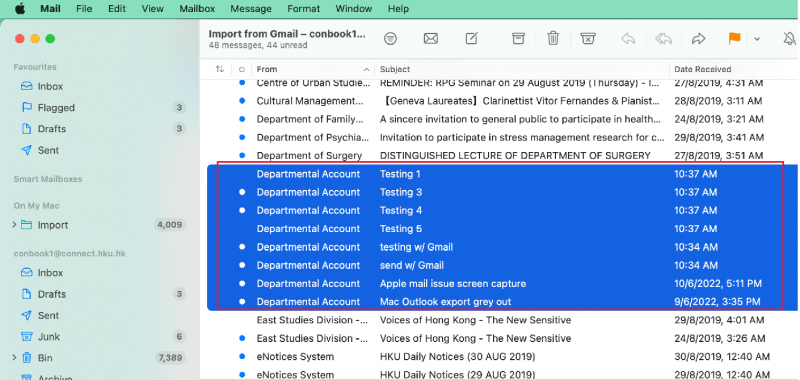The height and width of the screenshot is (380, 800).
Task: Open the File menu
Action: click(x=84, y=9)
